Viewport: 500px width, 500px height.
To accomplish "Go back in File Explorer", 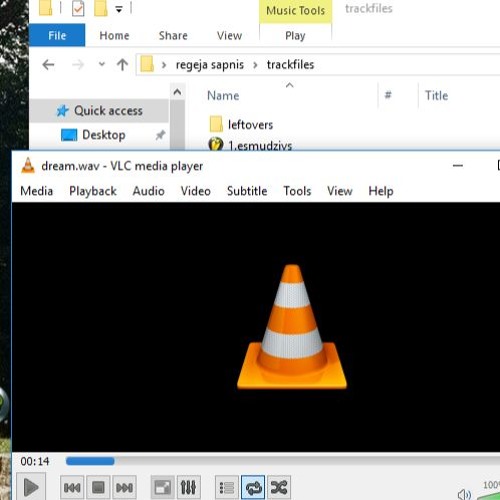I will click(49, 65).
